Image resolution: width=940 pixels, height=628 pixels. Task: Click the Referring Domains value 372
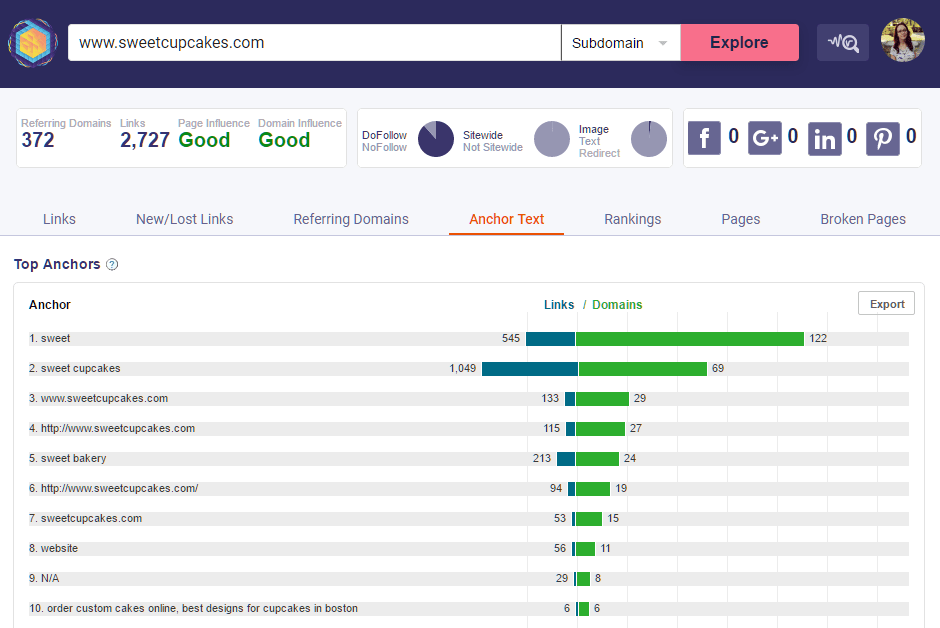coord(38,140)
